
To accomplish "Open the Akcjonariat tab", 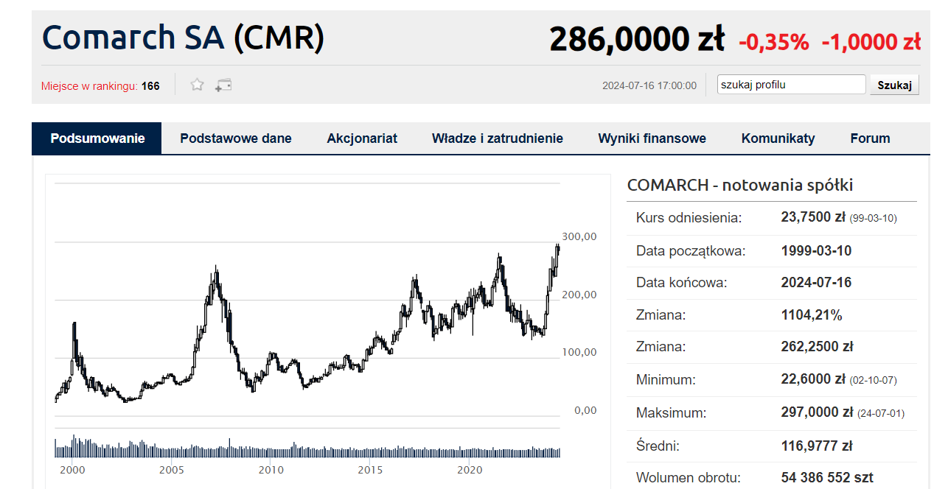I will [x=362, y=138].
